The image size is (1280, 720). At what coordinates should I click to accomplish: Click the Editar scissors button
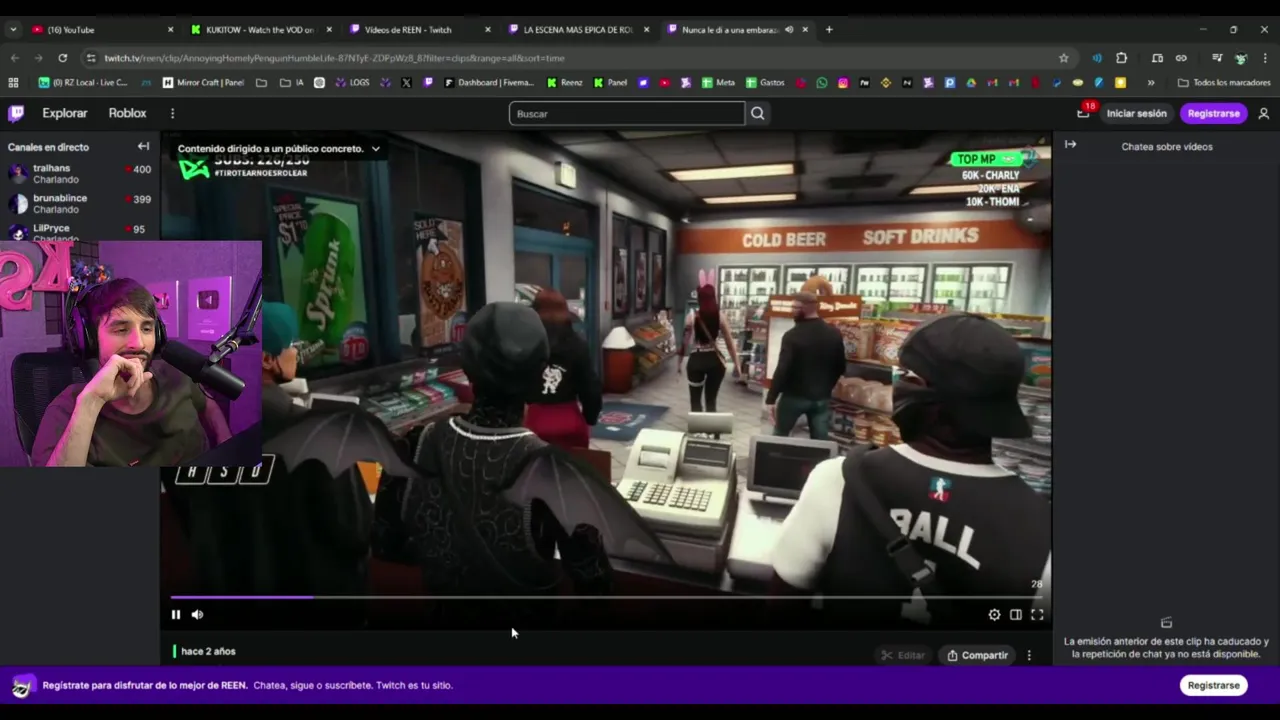(x=903, y=655)
